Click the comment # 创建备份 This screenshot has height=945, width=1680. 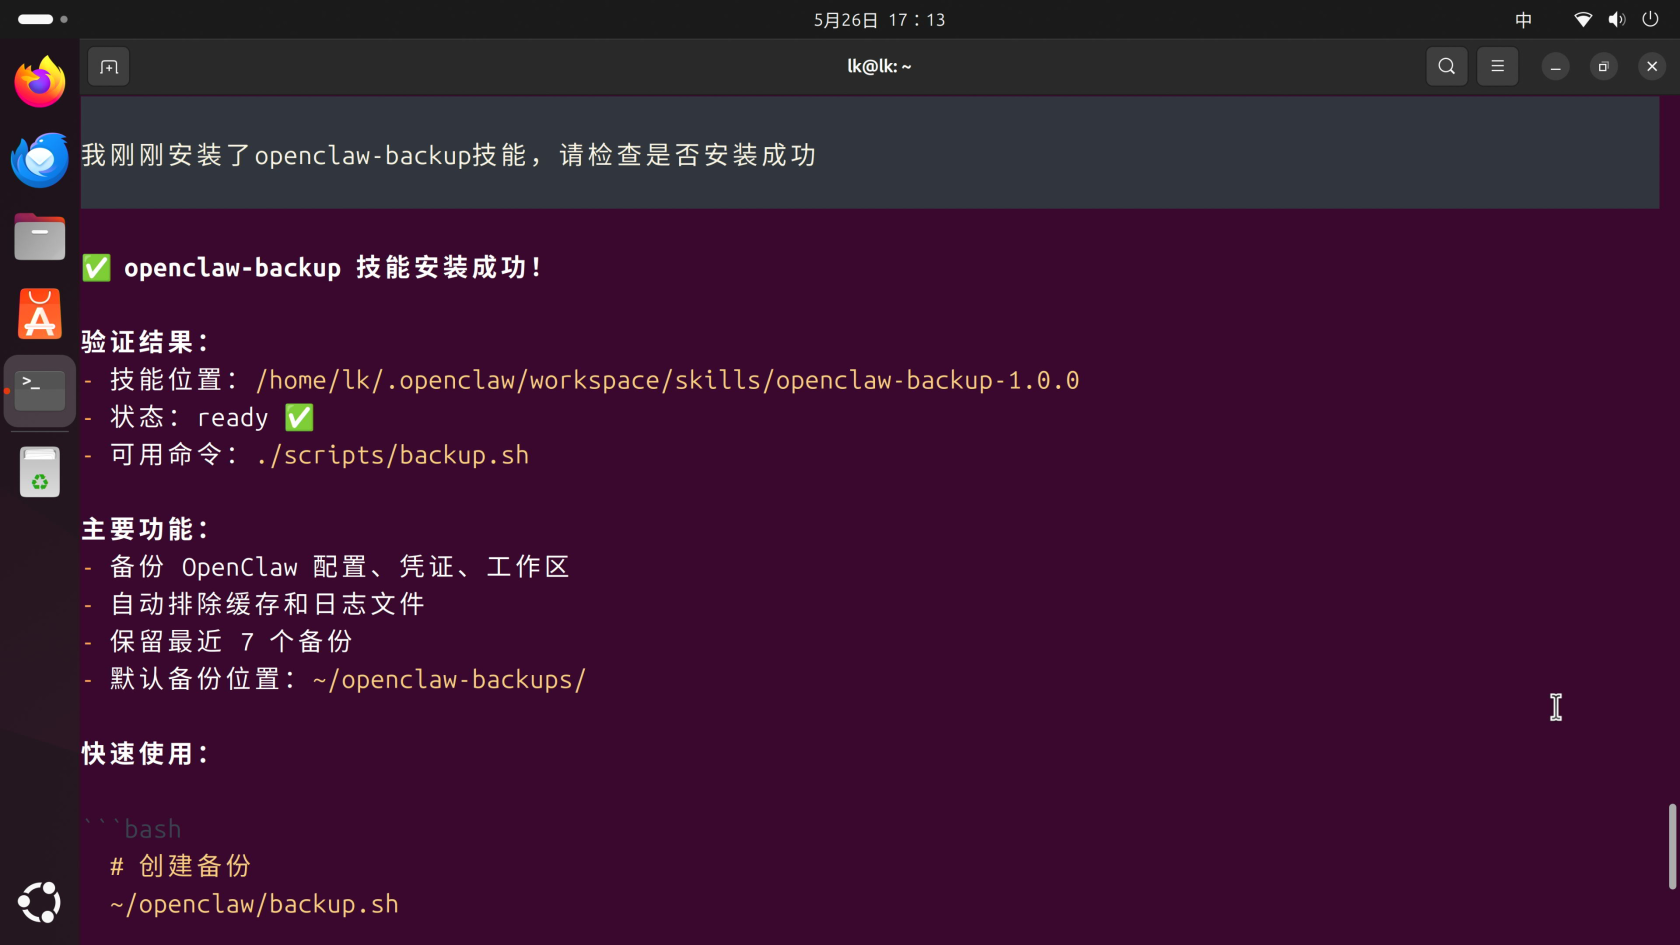[180, 866]
